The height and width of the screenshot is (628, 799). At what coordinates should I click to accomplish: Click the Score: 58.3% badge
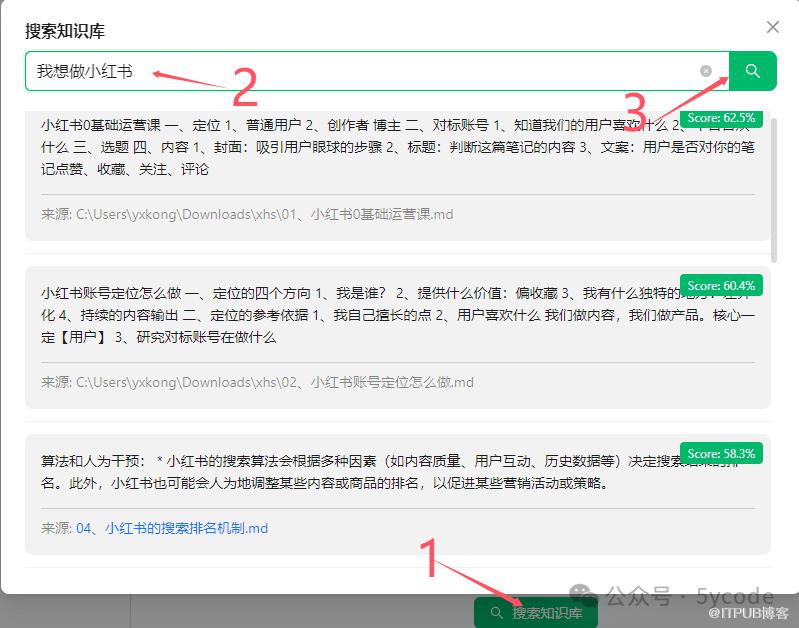(721, 453)
